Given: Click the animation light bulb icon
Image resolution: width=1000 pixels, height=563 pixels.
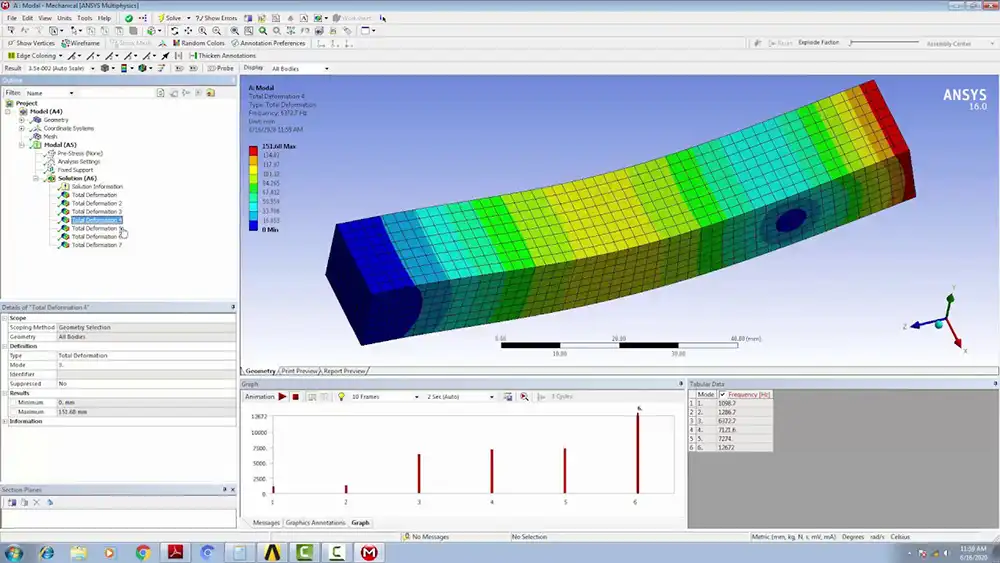Looking at the screenshot, I should point(341,397).
